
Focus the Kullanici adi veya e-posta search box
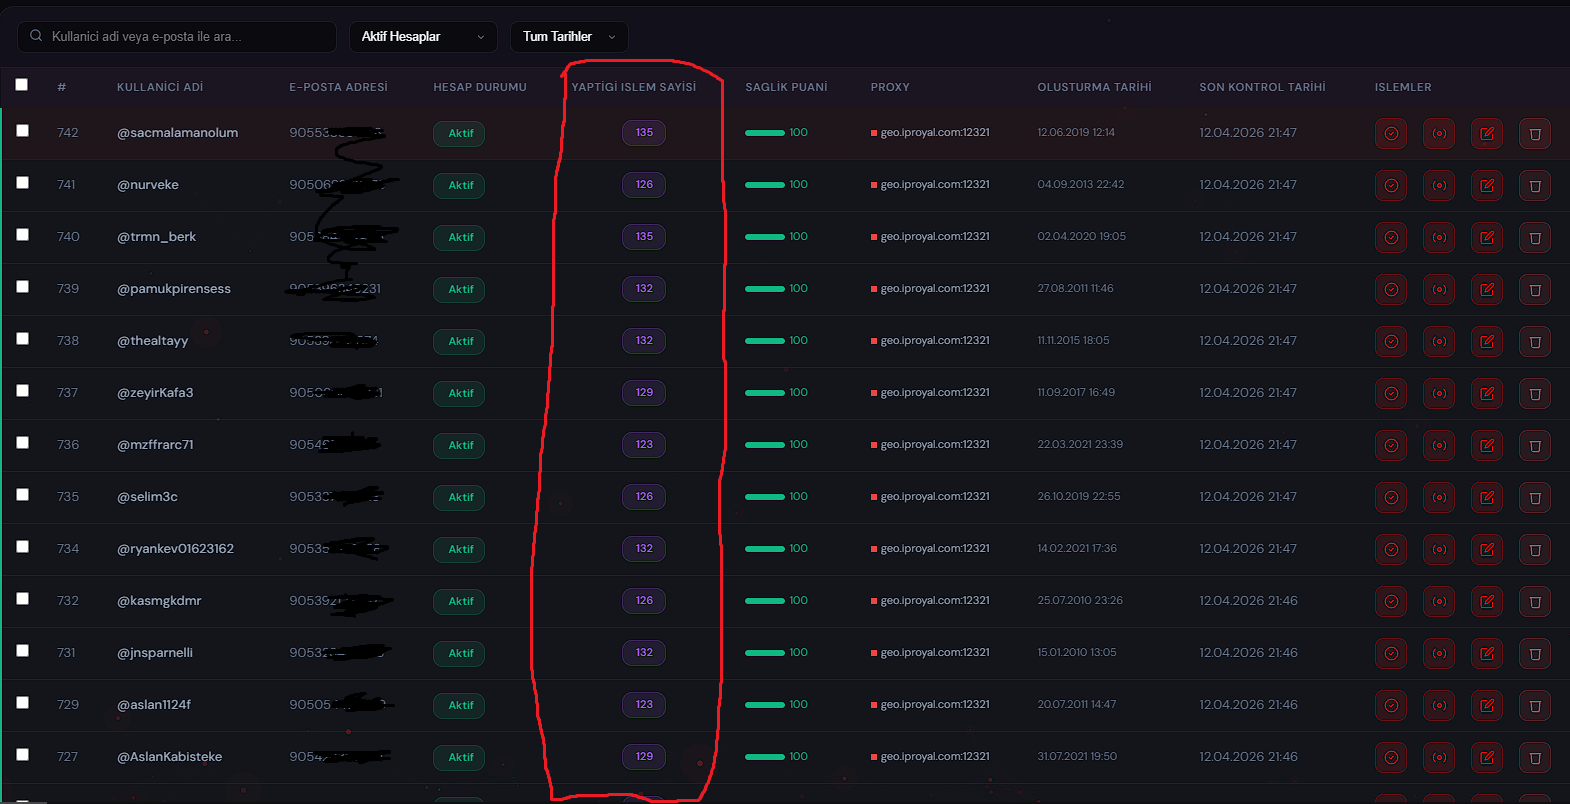[177, 37]
